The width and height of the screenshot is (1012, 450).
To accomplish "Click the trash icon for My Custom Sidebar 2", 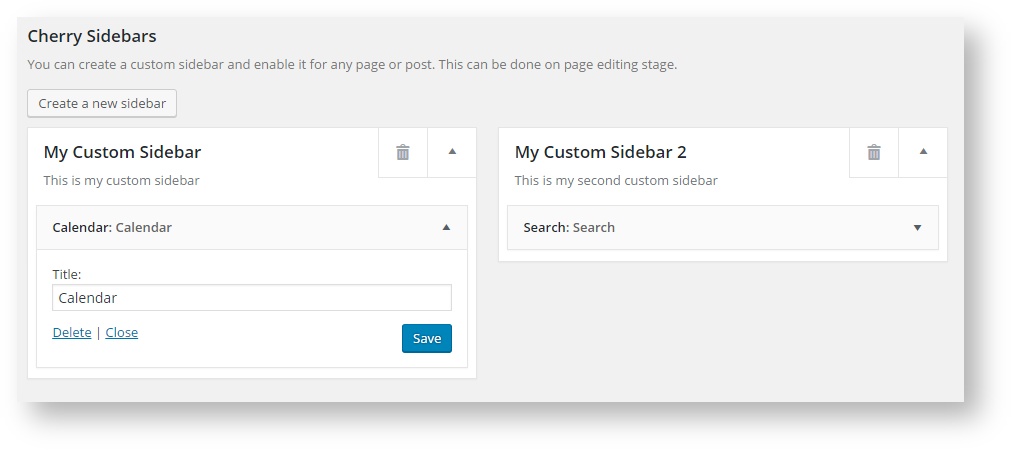I will pos(874,152).
